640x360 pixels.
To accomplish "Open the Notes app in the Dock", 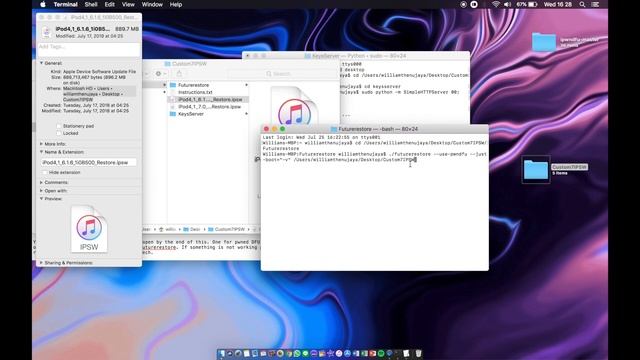I will 247,353.
